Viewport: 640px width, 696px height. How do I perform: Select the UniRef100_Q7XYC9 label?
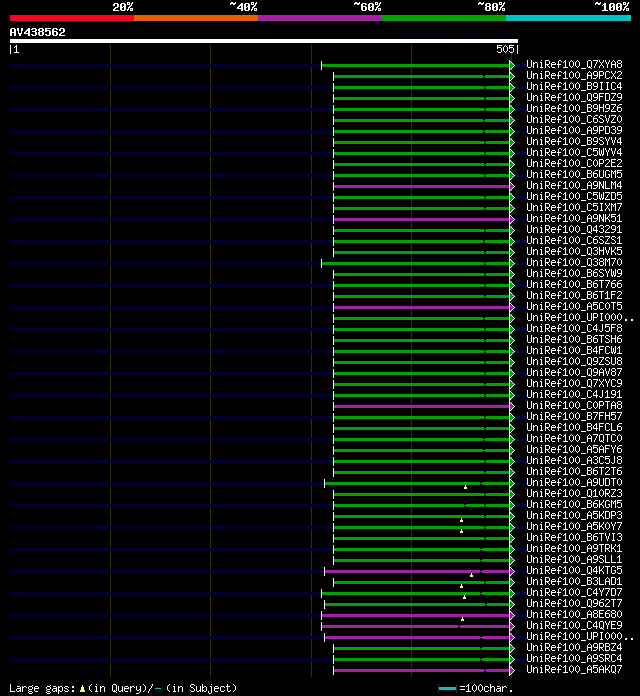coord(574,383)
